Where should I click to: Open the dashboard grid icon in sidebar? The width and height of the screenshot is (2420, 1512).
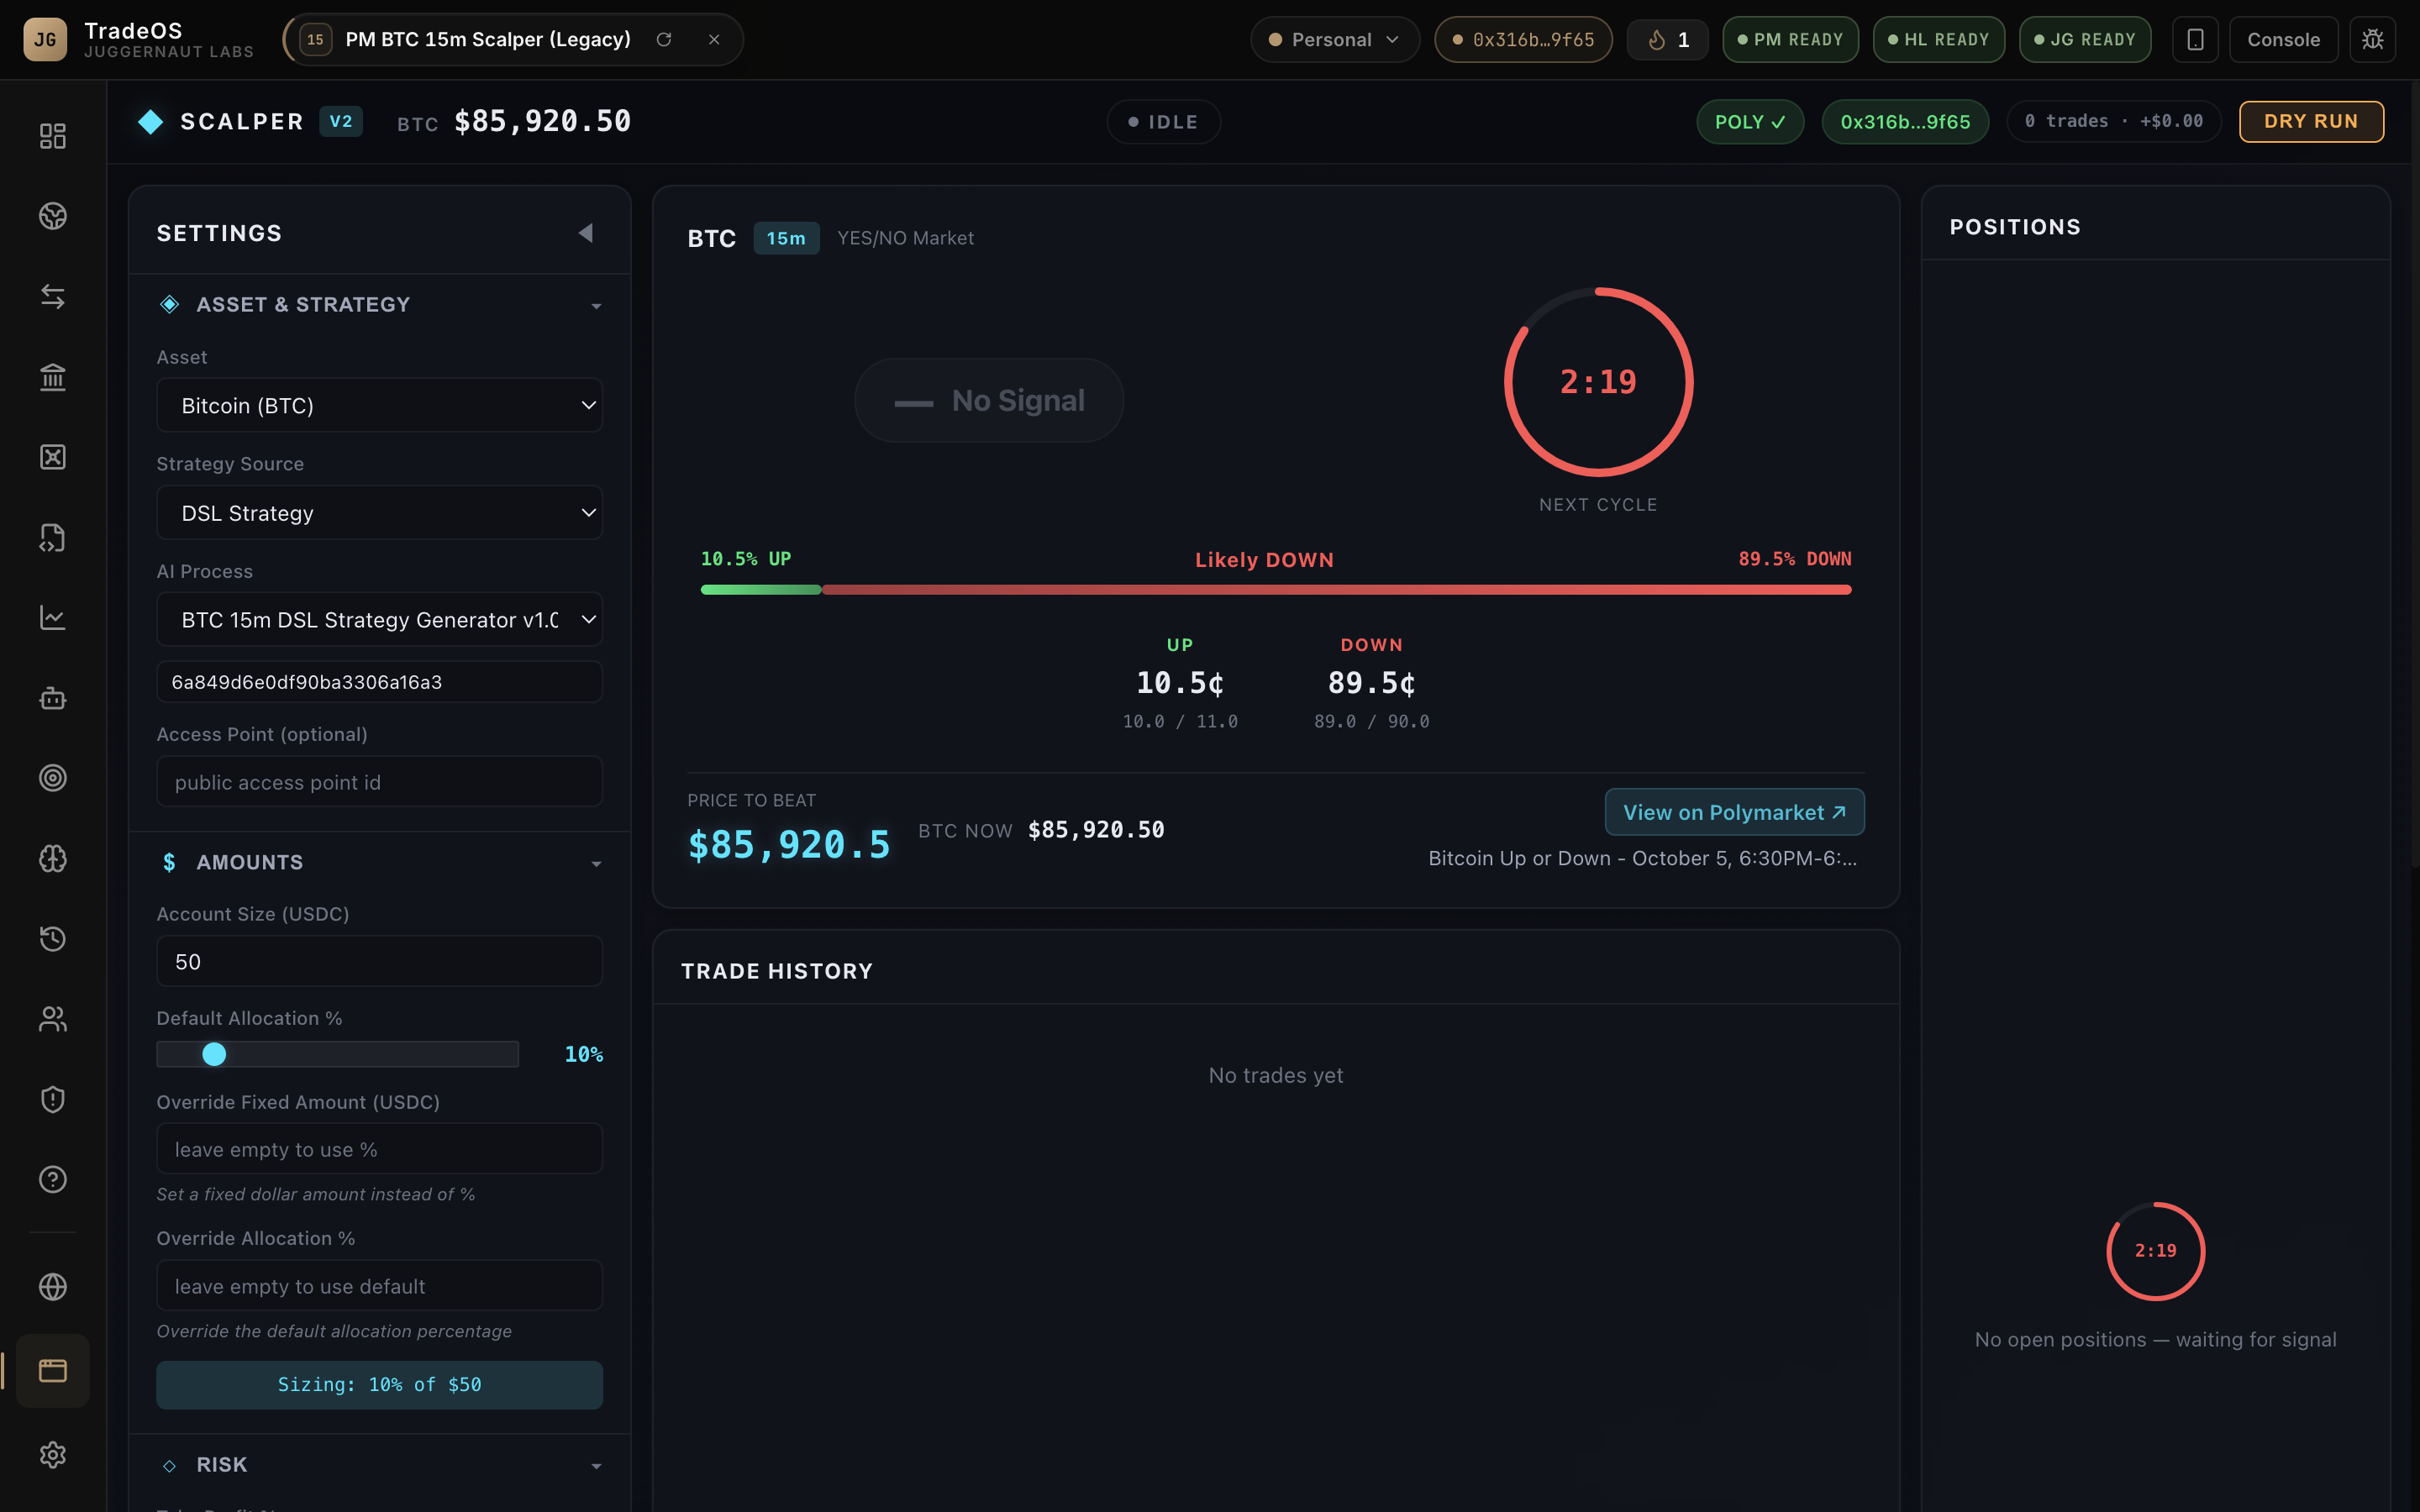coord(52,136)
